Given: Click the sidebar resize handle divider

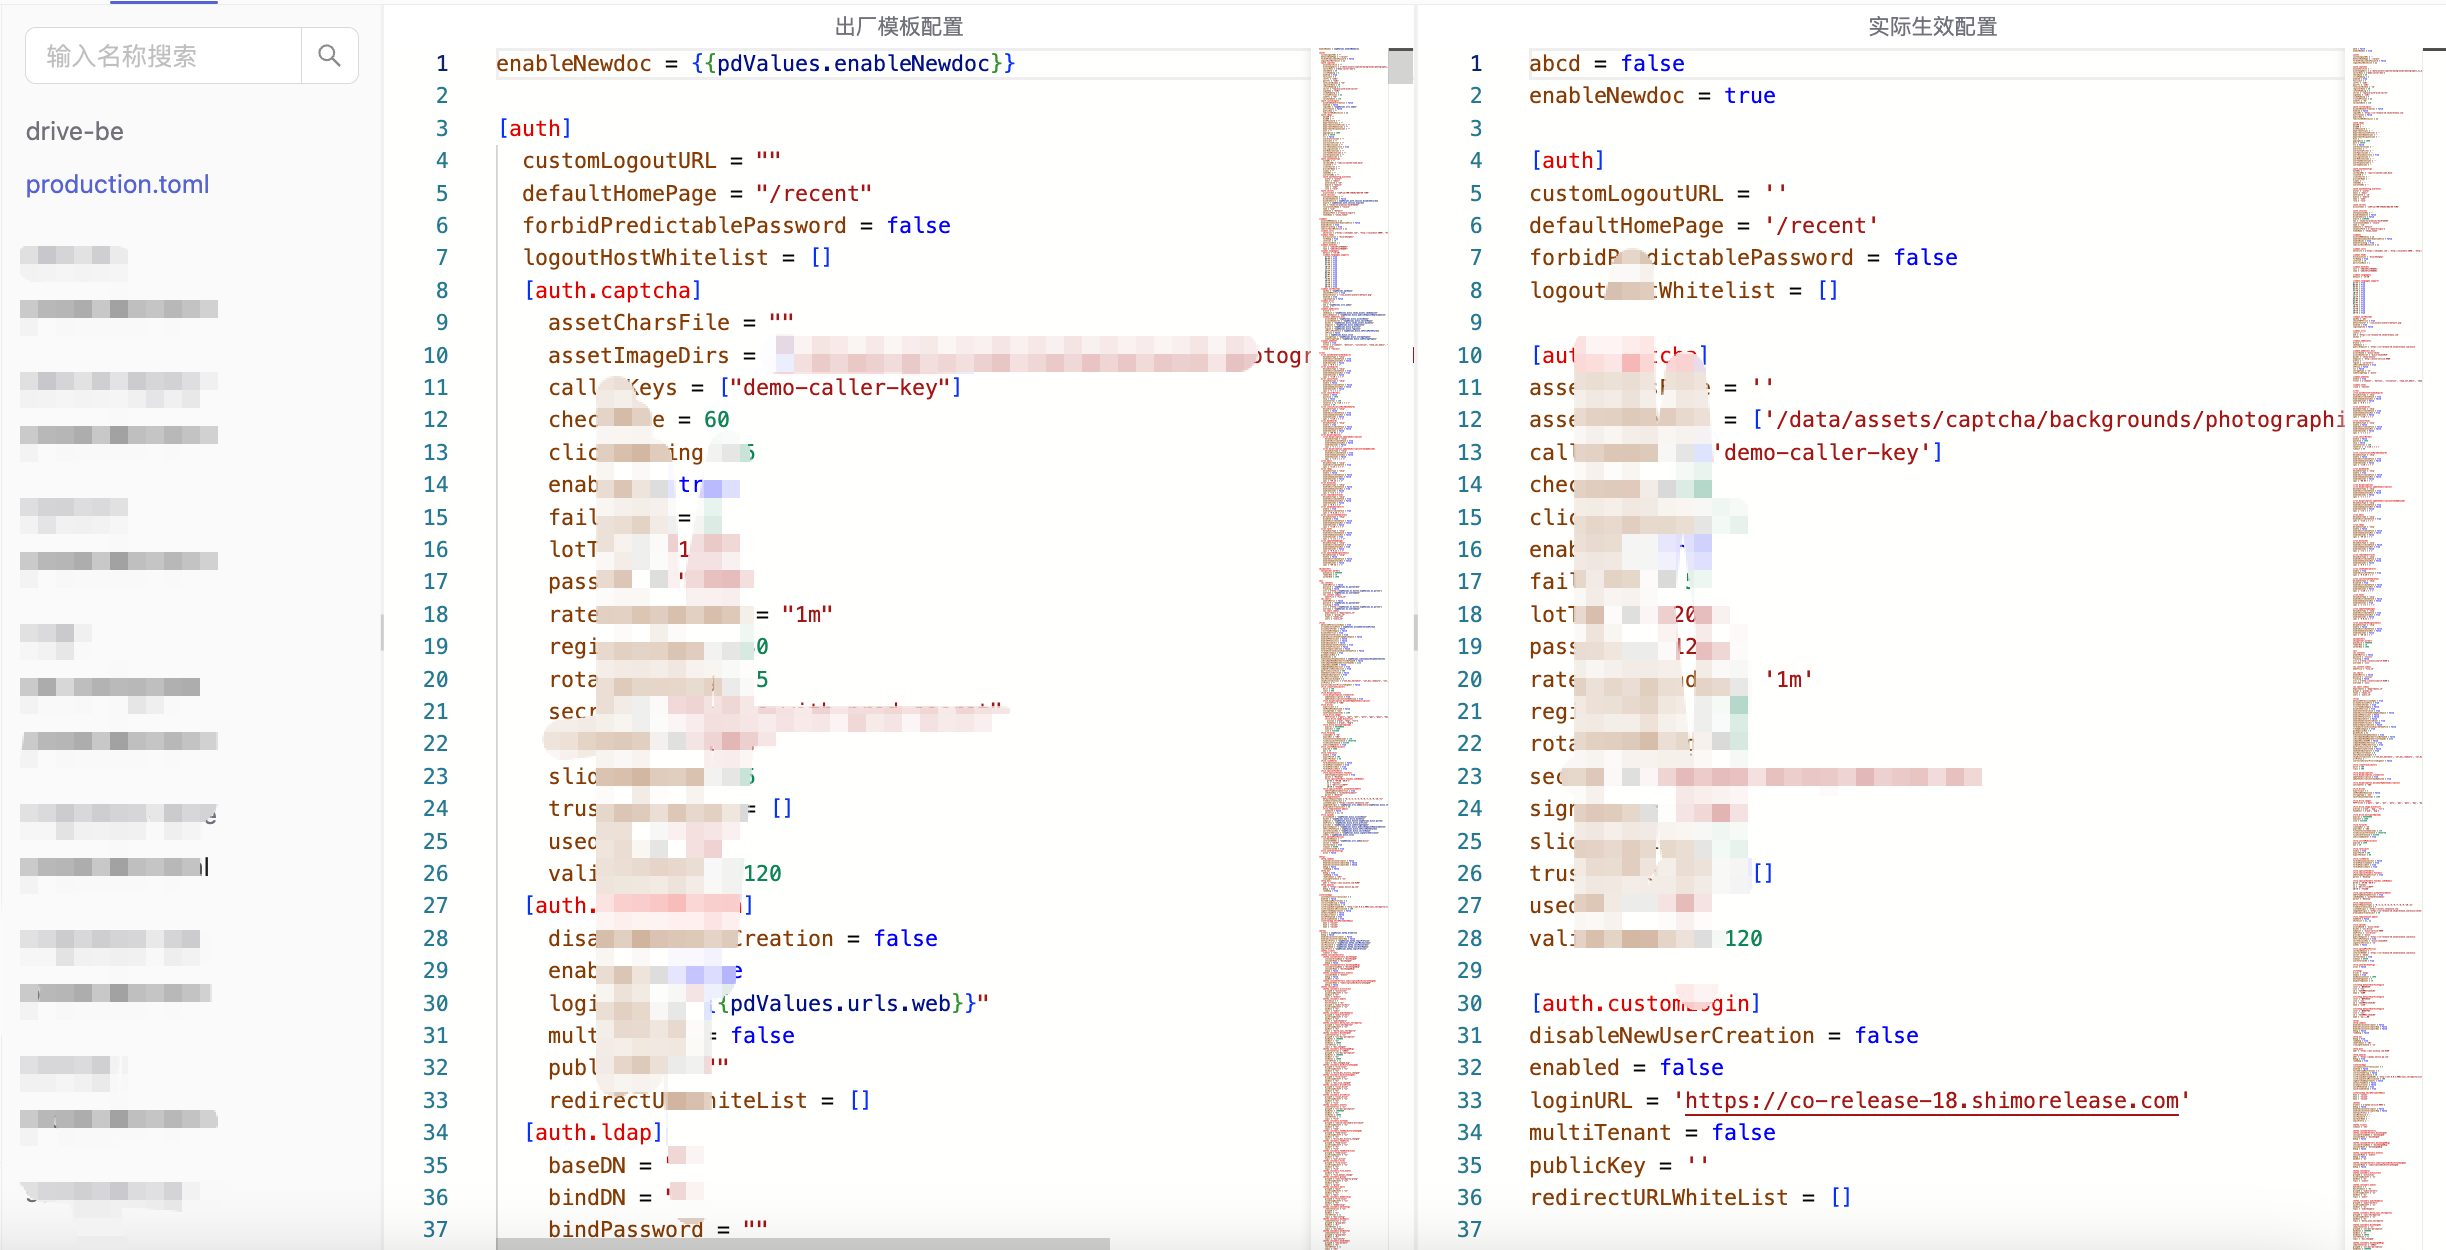Looking at the screenshot, I should pos(382,632).
